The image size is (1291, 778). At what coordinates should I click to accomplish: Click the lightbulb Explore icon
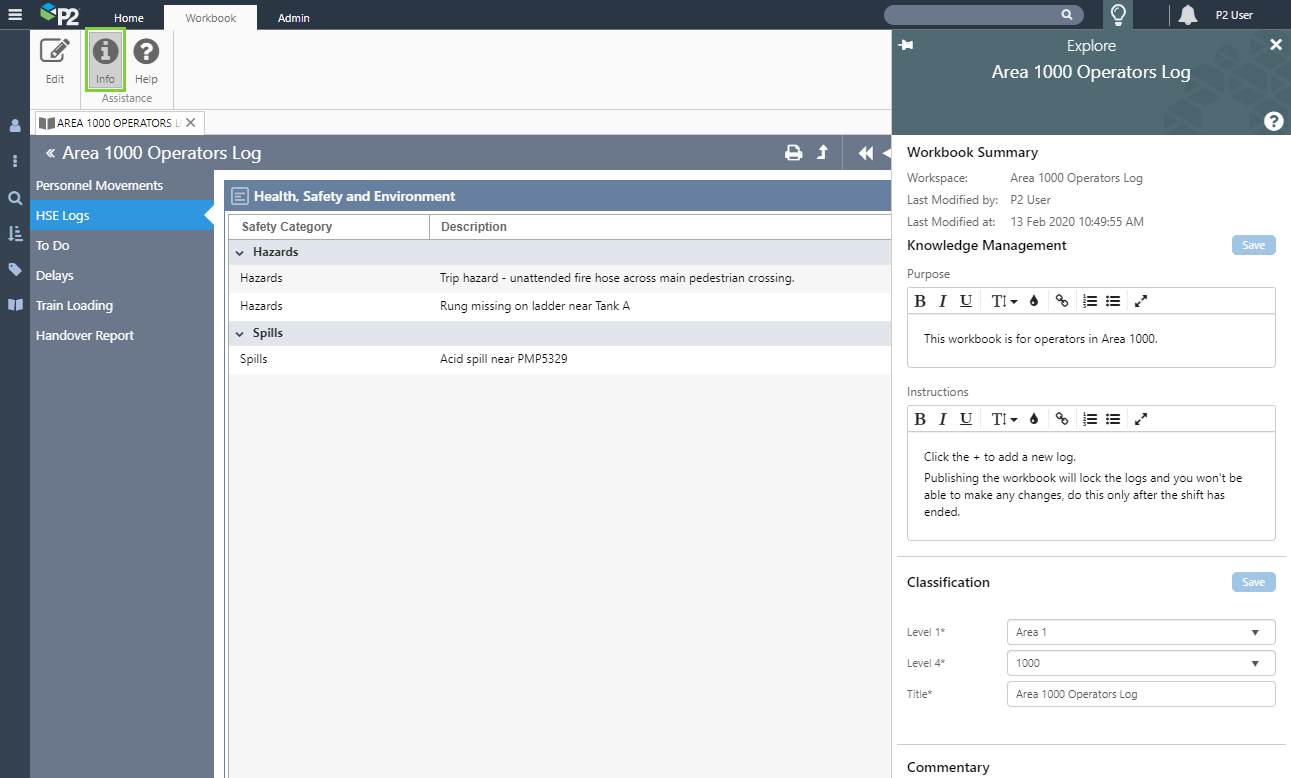click(1118, 15)
